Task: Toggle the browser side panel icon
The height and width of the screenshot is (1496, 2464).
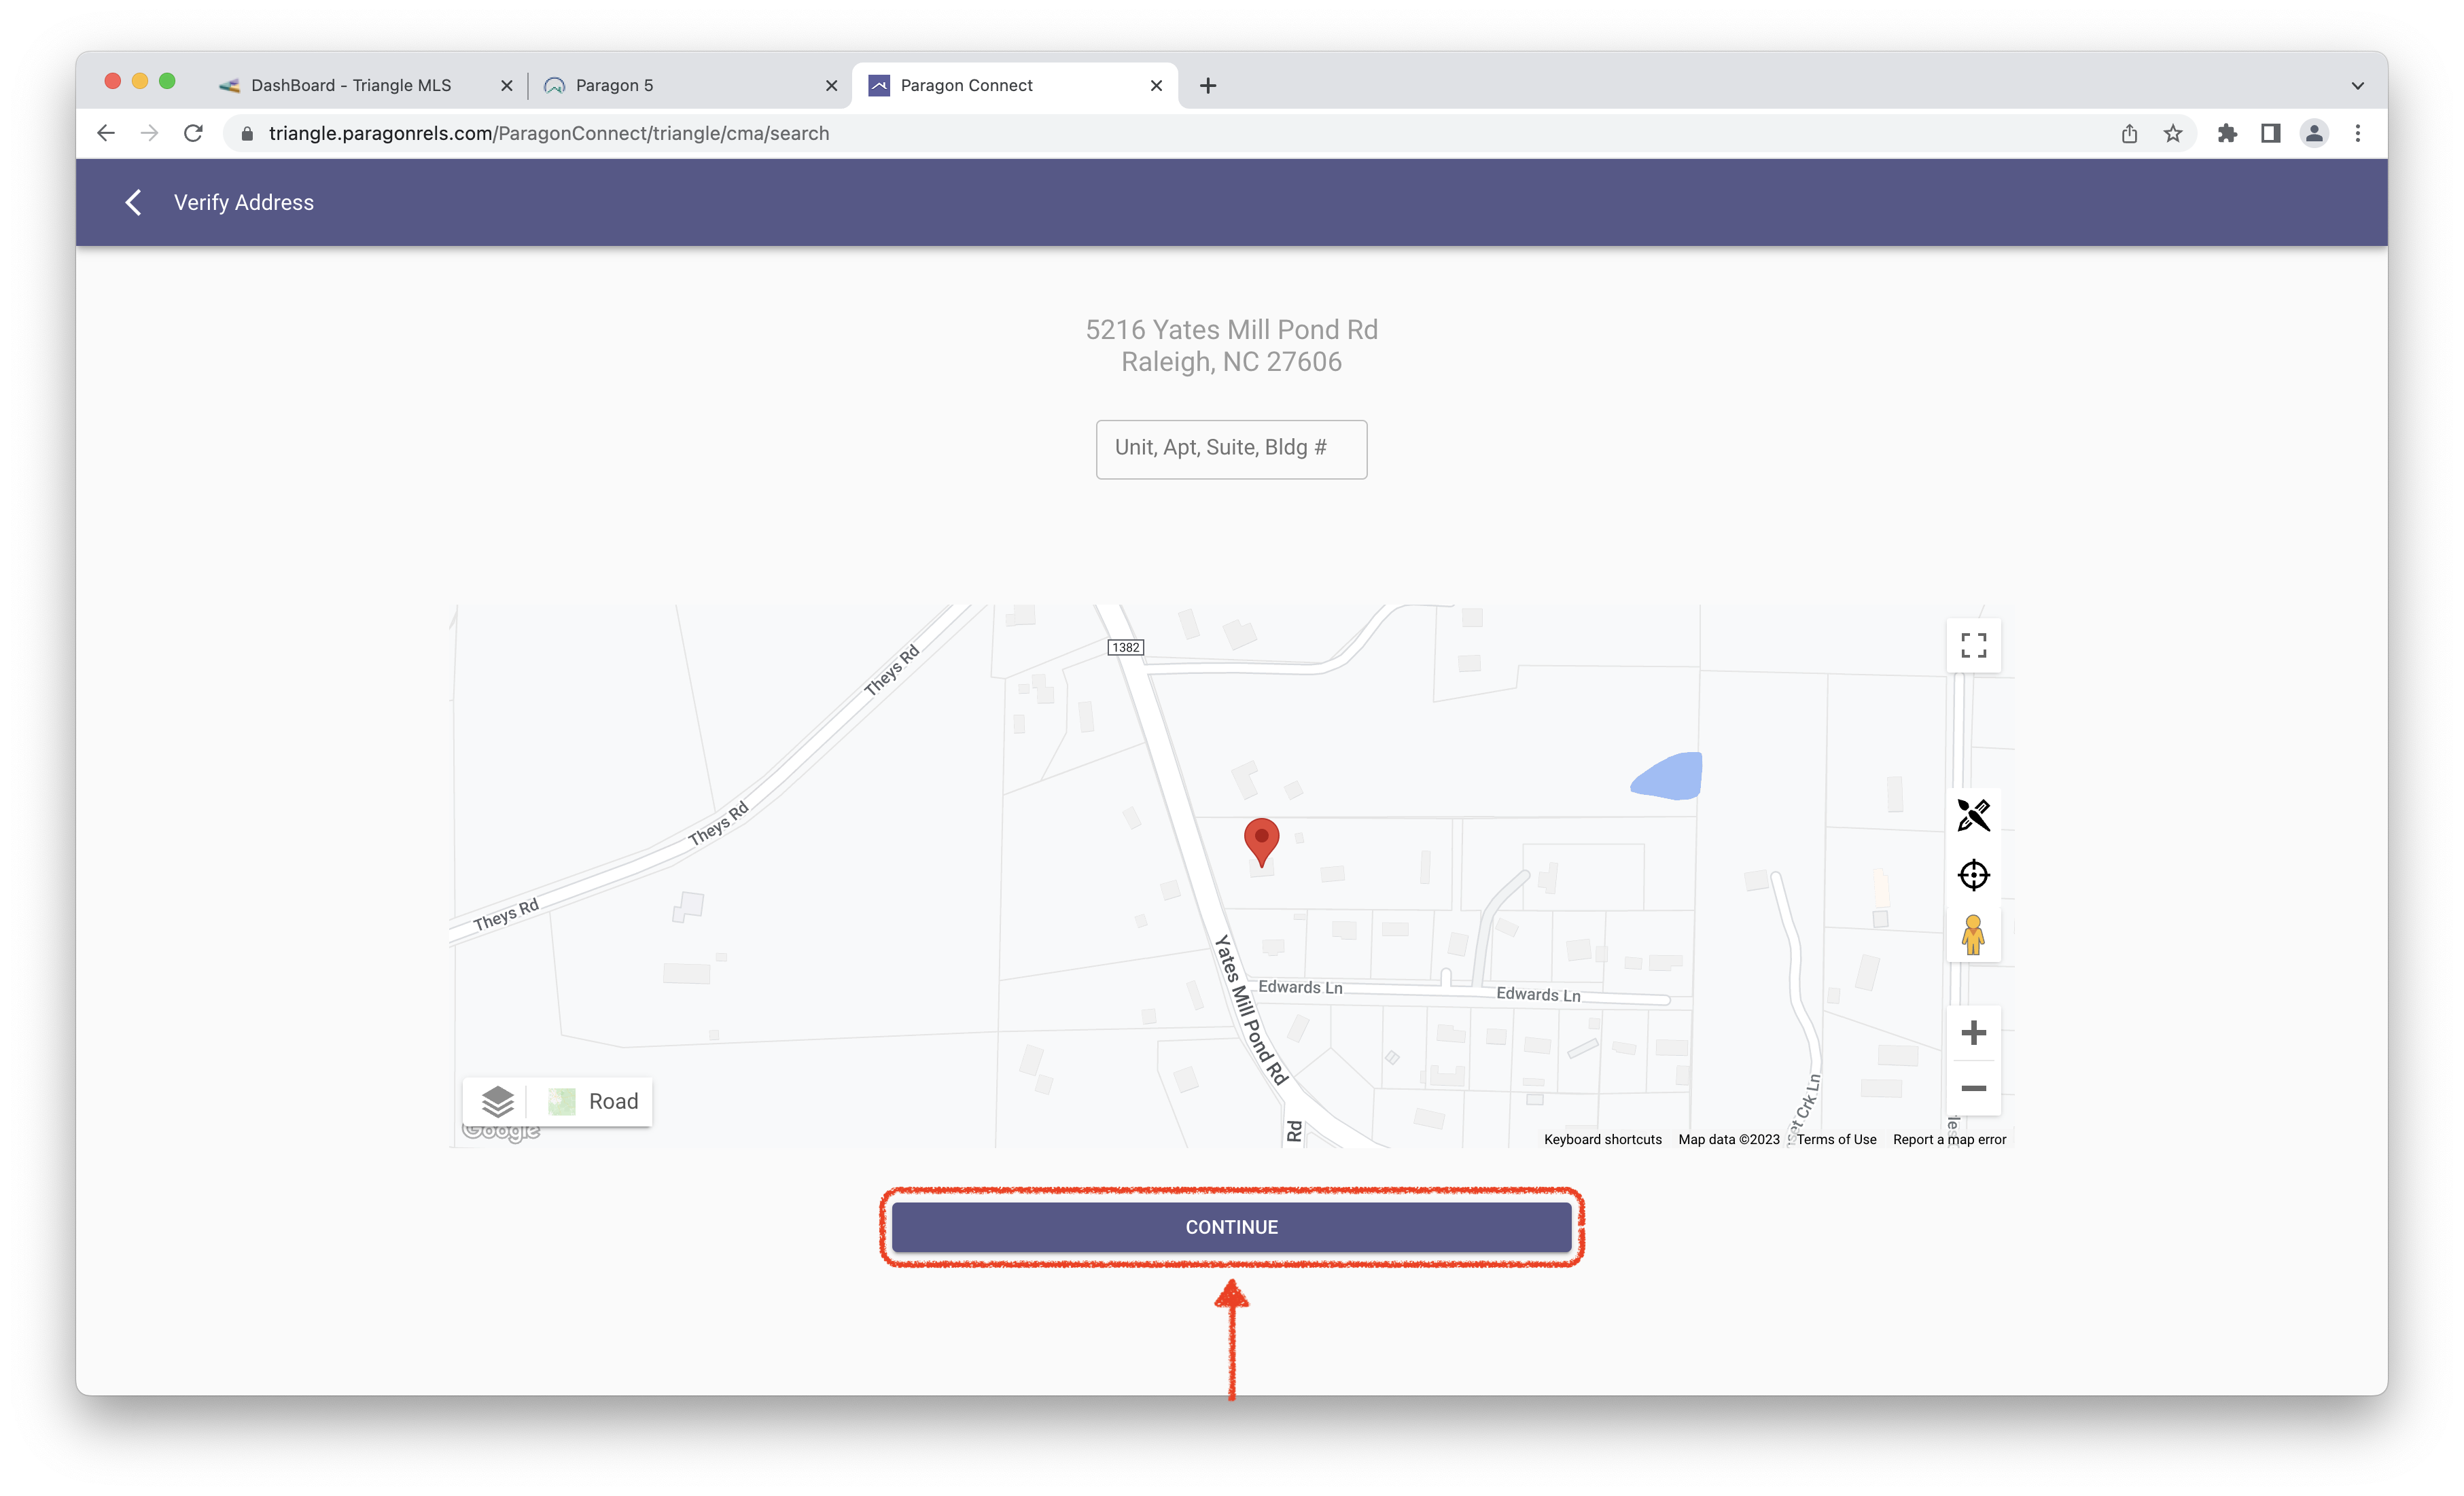Action: point(2270,133)
